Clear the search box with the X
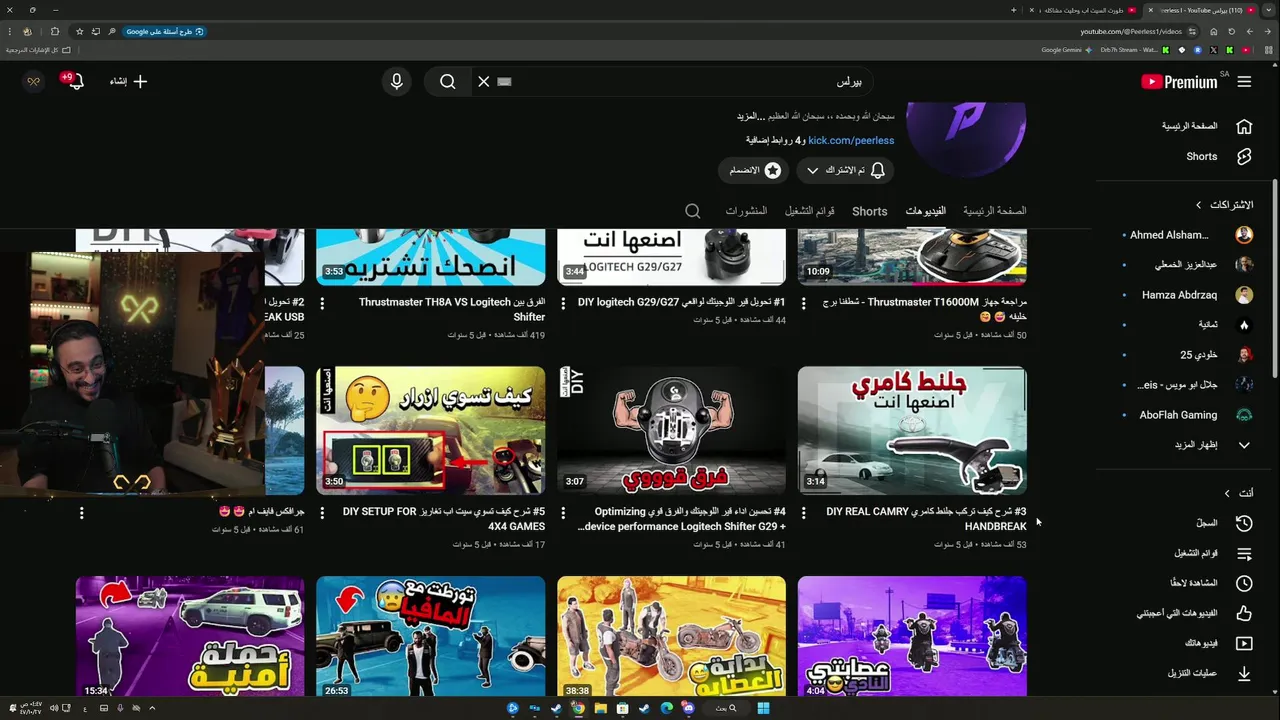The width and height of the screenshot is (1280, 720). (x=484, y=82)
